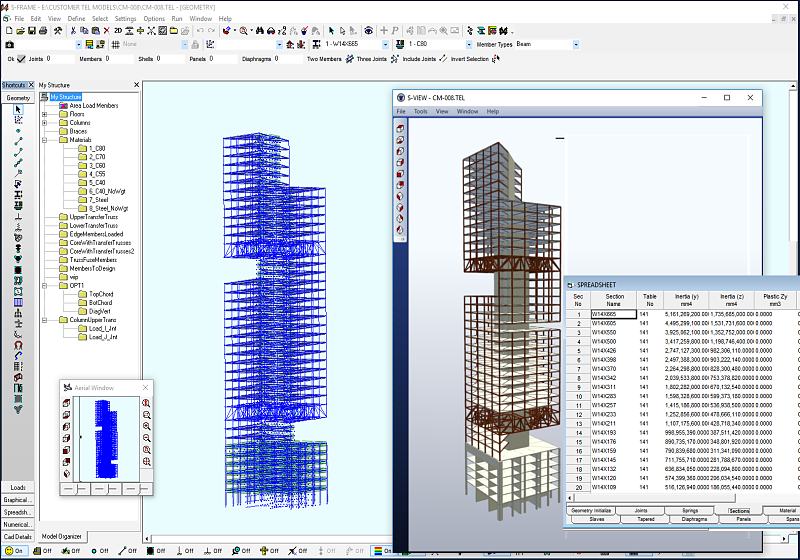Screen dimensions: 800x560
Task: Click the top zoom icon in Aerial Window
Action: (x=146, y=403)
